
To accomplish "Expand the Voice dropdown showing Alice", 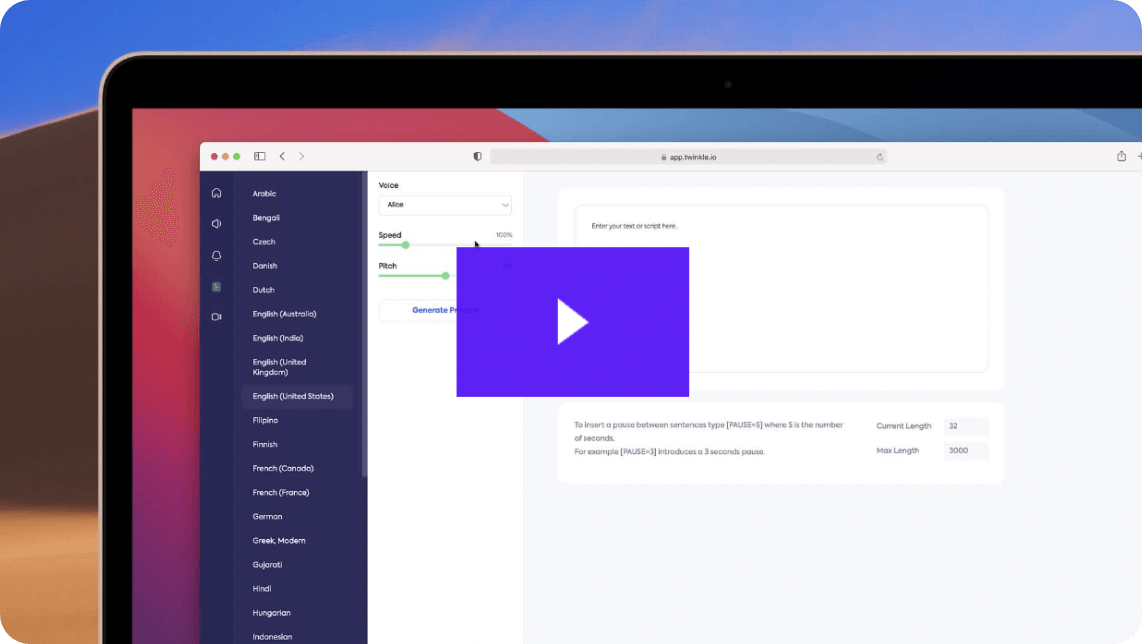I will click(445, 205).
